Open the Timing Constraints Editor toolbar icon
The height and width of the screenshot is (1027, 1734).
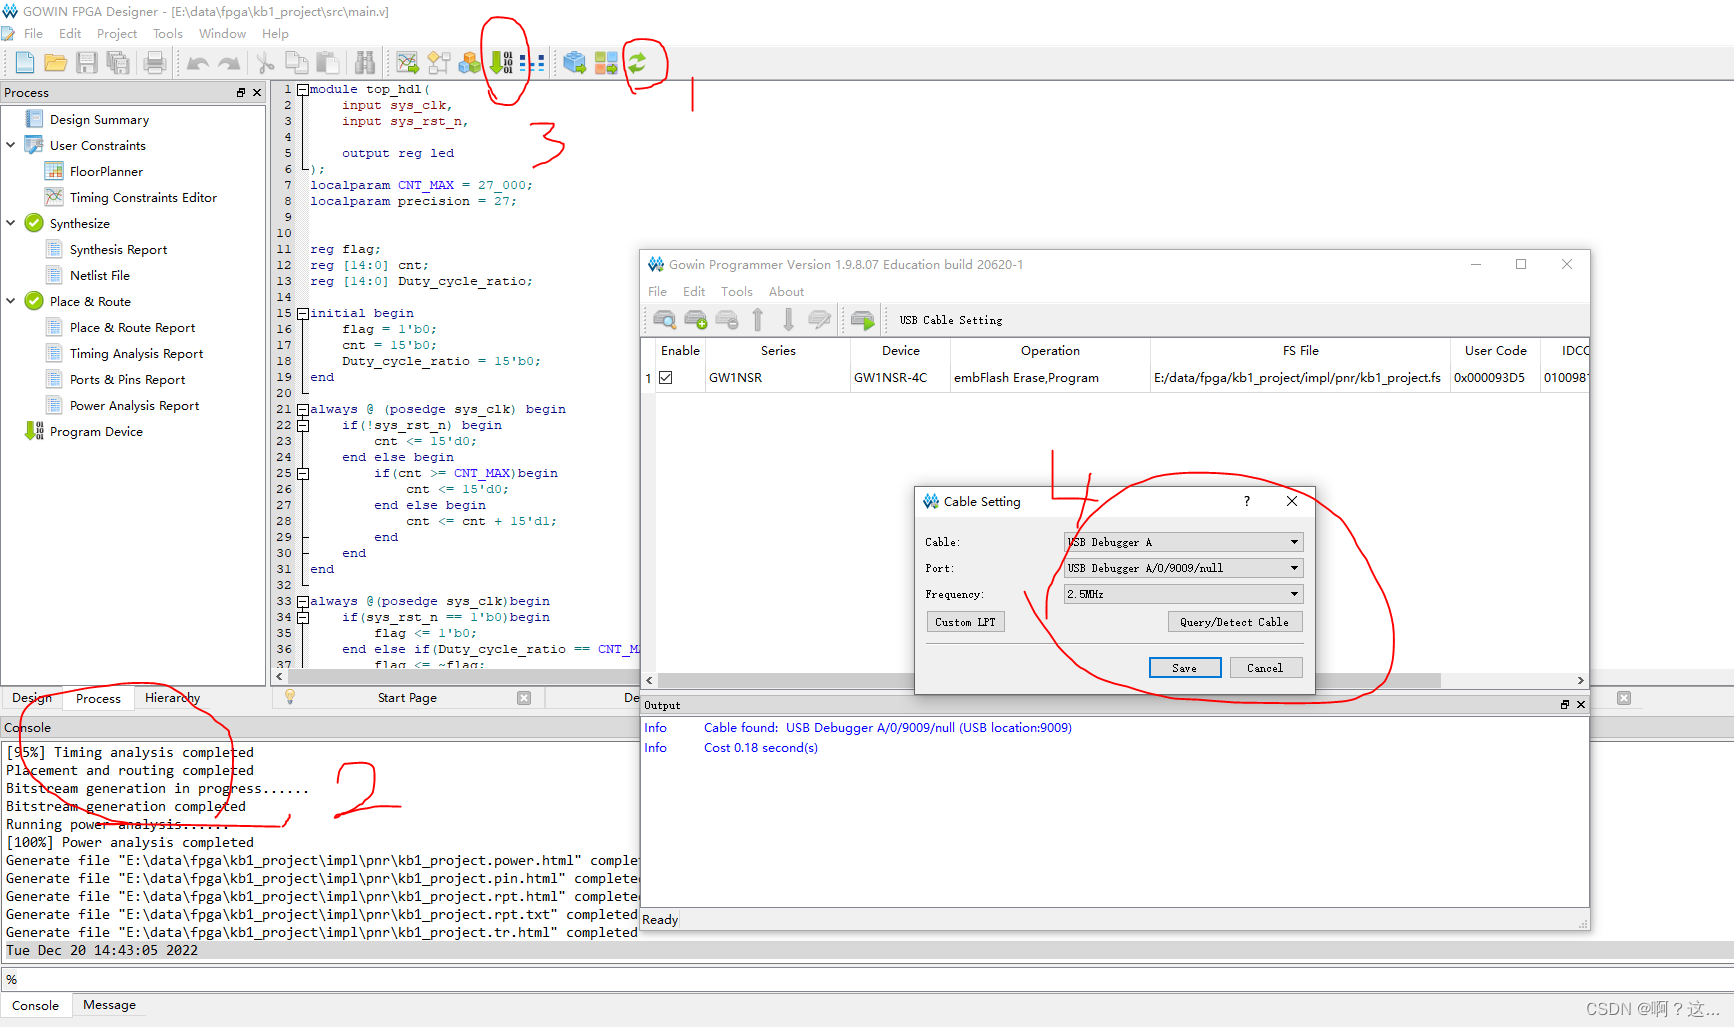pos(407,63)
